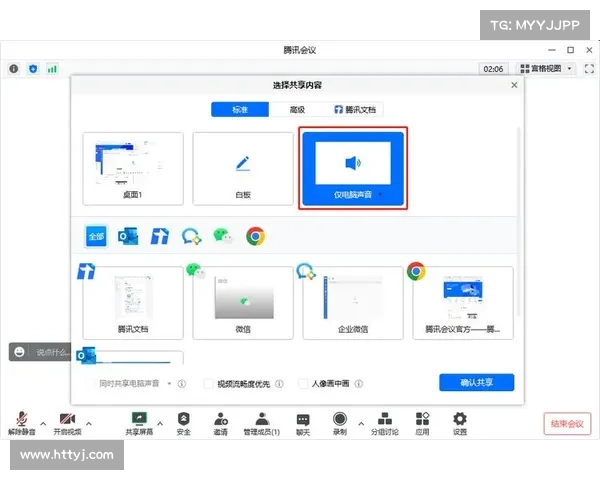Select the 白板 whiteboard tile
The height and width of the screenshot is (480, 600).
[x=243, y=169]
